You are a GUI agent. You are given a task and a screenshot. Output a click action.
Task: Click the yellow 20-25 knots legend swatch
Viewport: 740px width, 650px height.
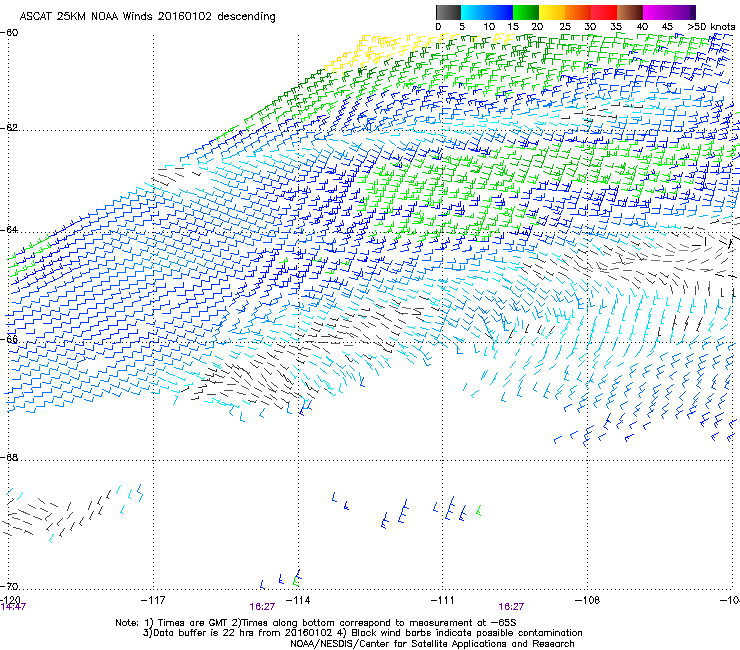point(552,12)
